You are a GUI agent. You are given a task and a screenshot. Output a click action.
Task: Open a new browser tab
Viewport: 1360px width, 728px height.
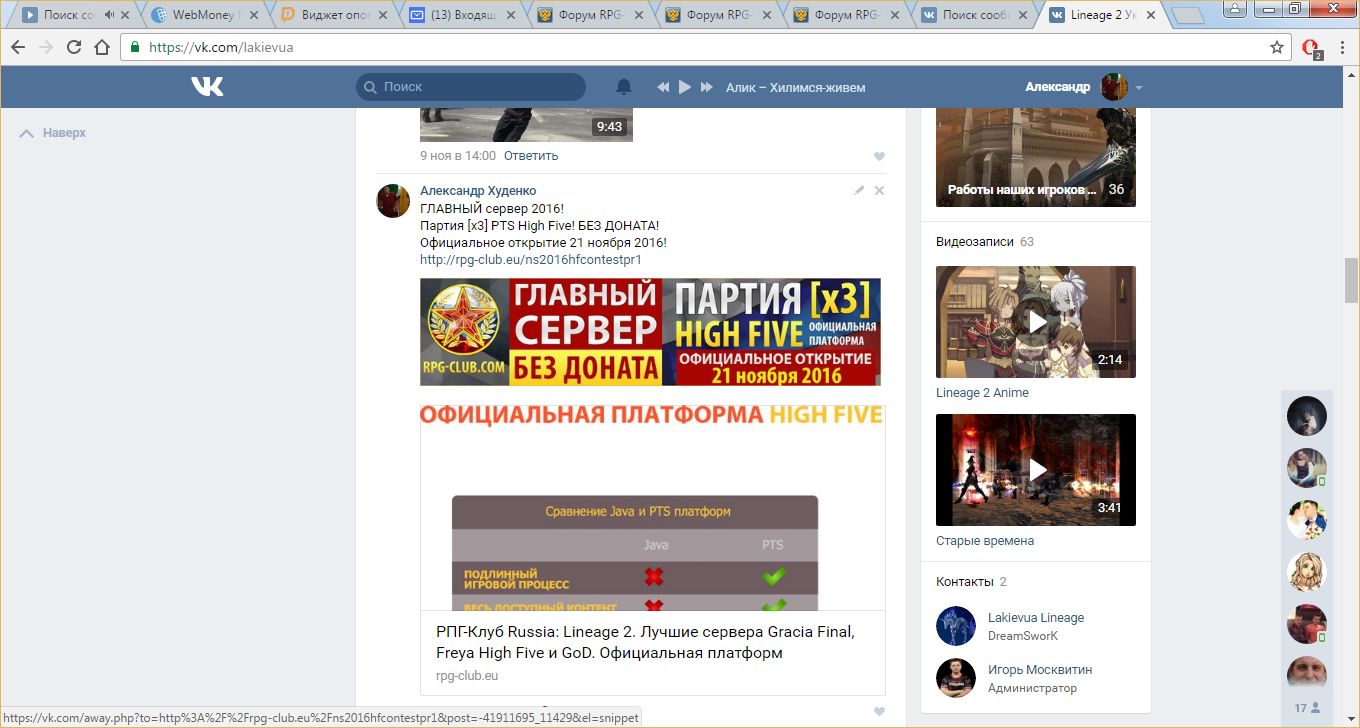(1187, 15)
